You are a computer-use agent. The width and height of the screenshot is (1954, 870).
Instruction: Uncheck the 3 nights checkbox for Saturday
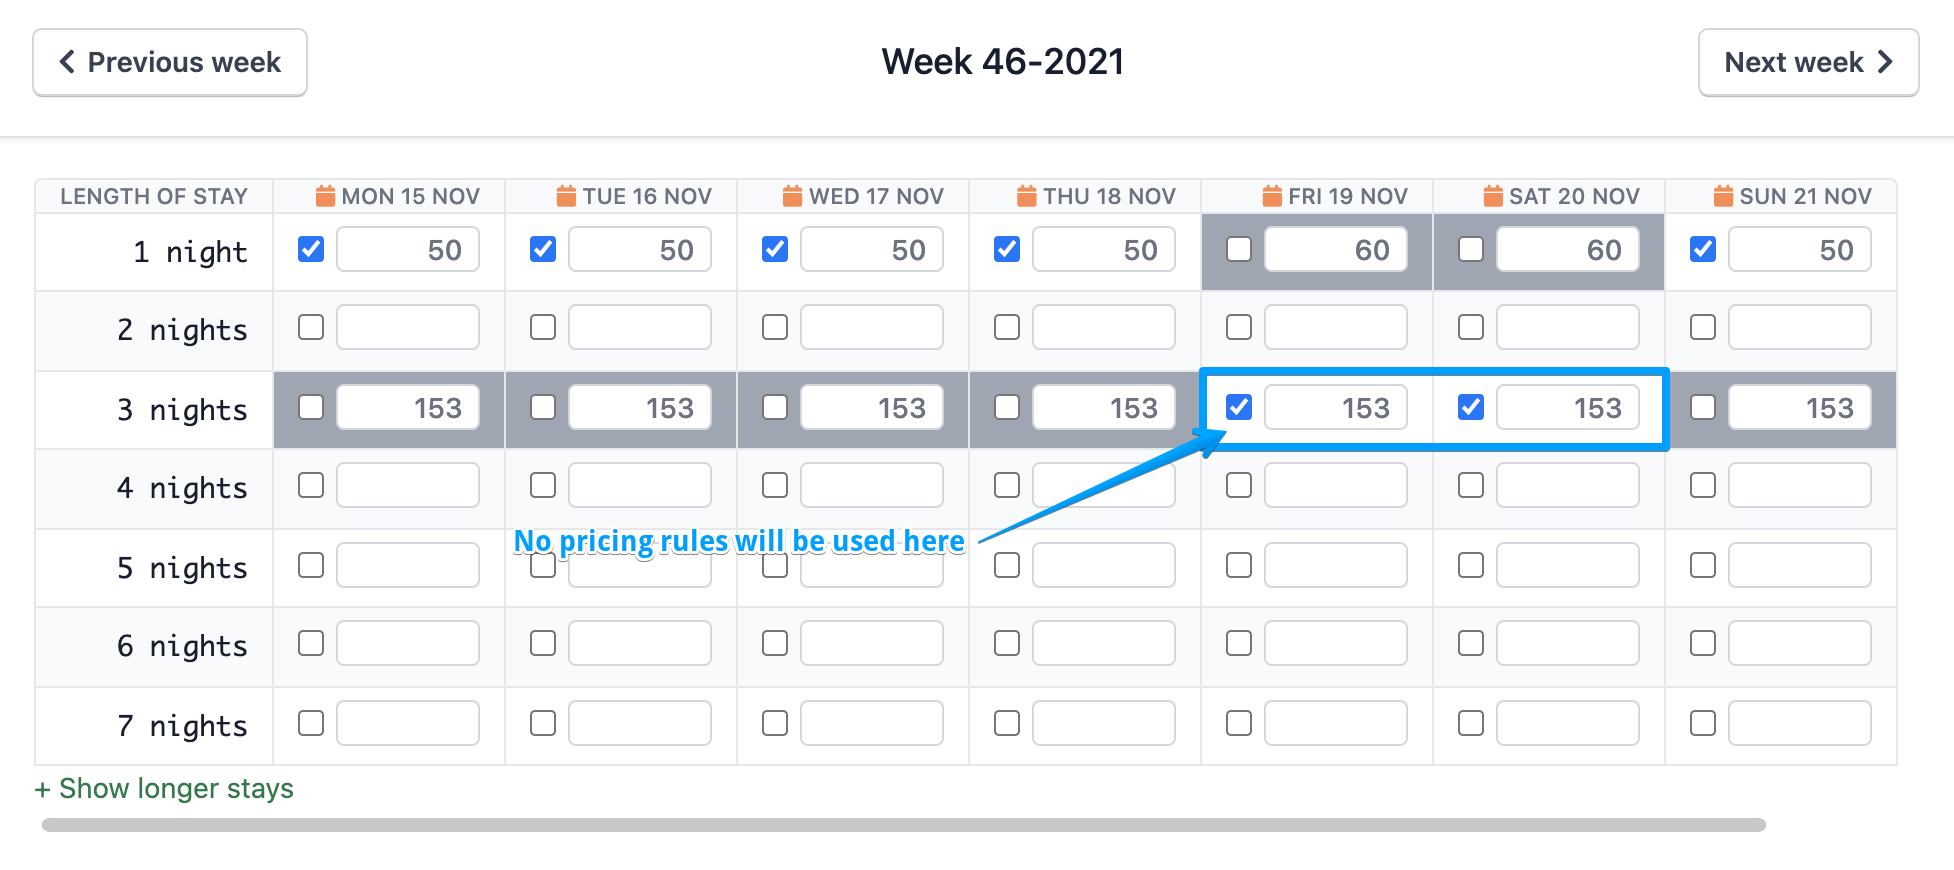pos(1471,407)
